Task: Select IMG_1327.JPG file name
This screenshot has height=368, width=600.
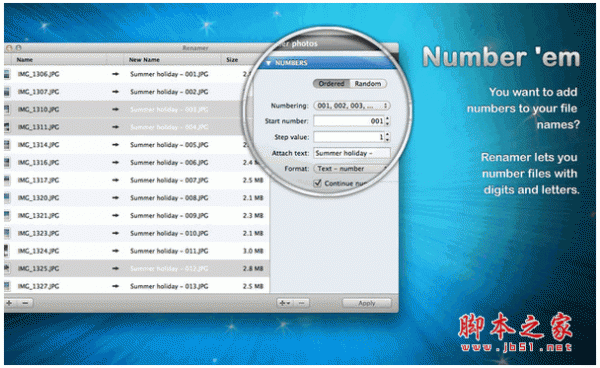Action: pos(38,286)
